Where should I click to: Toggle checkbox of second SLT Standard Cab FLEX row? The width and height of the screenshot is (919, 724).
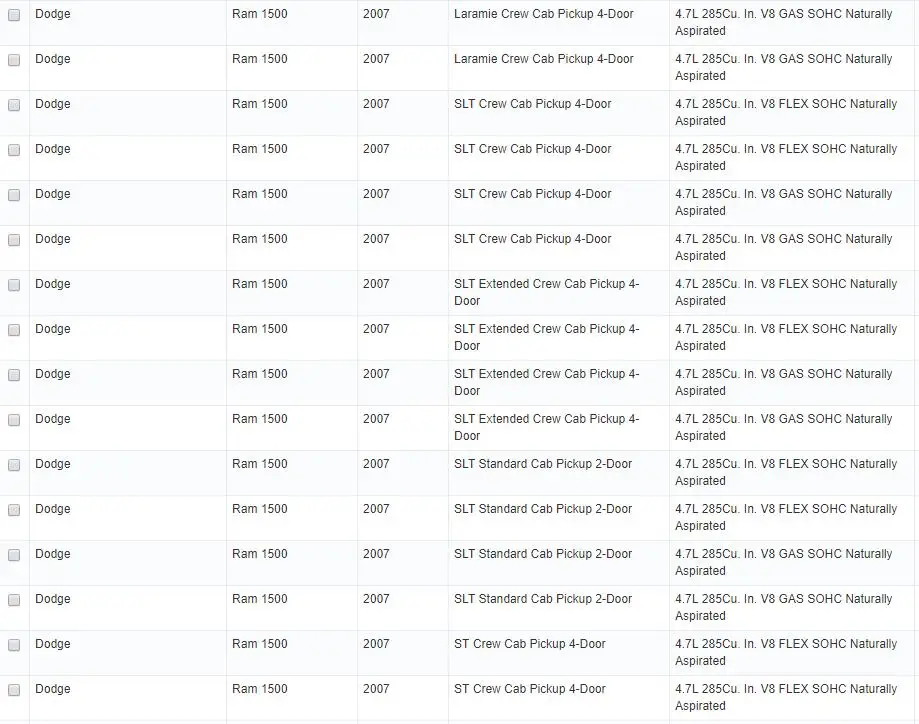click(14, 510)
